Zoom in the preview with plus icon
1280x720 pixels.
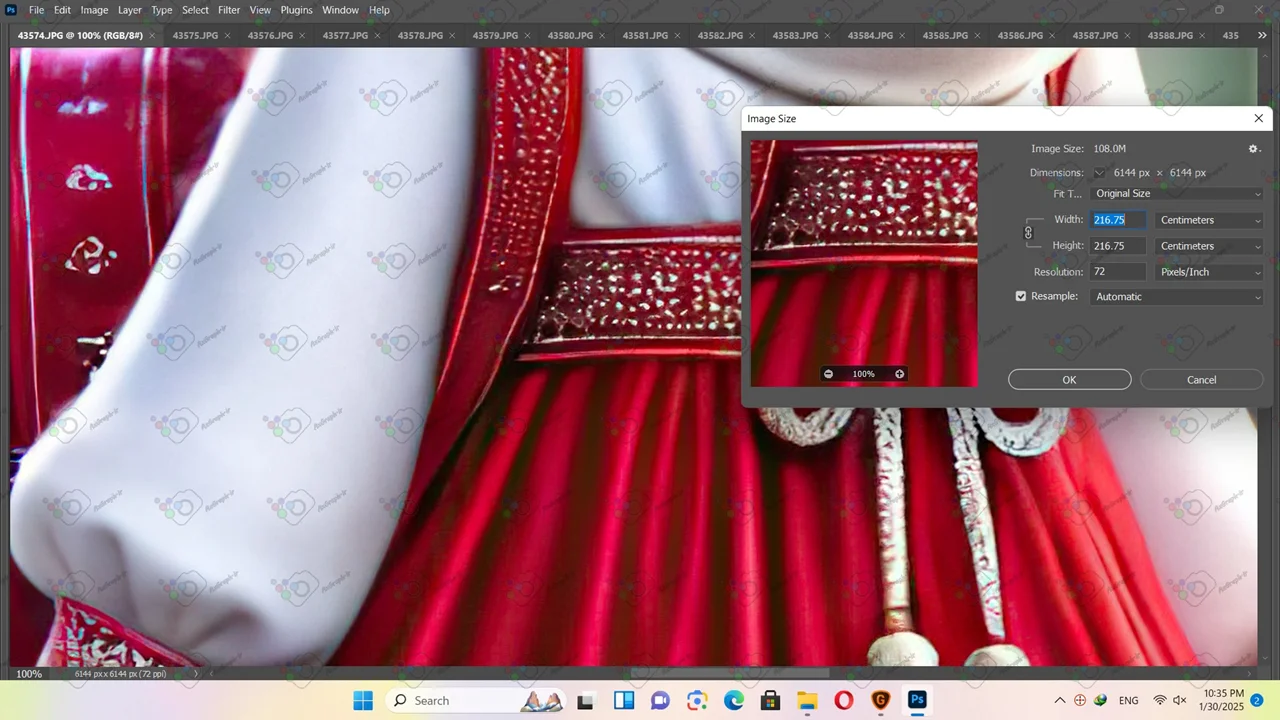(899, 374)
